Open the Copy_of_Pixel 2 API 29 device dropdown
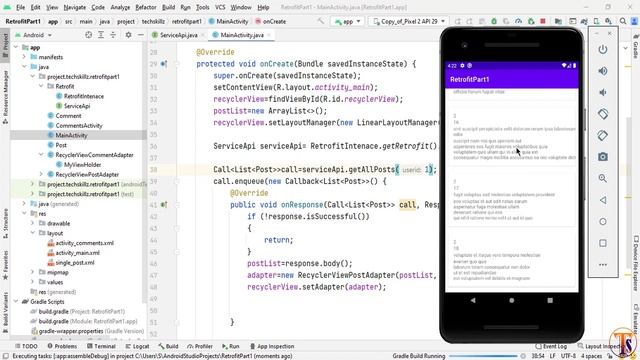 click(409, 21)
